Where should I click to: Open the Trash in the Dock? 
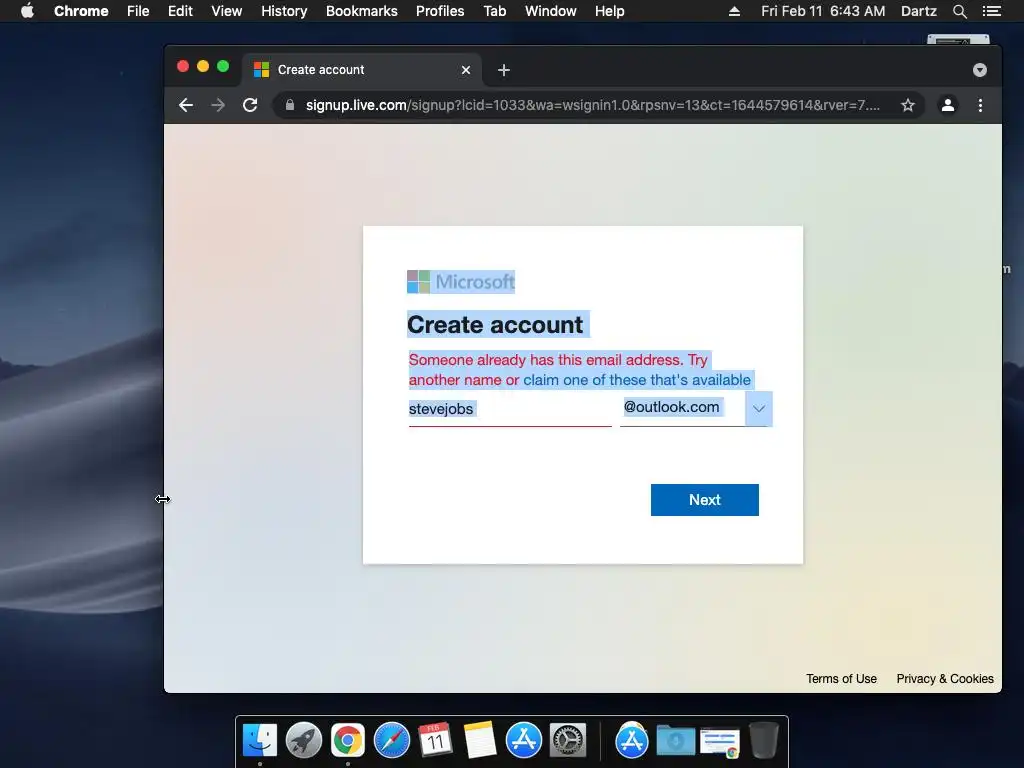[763, 741]
